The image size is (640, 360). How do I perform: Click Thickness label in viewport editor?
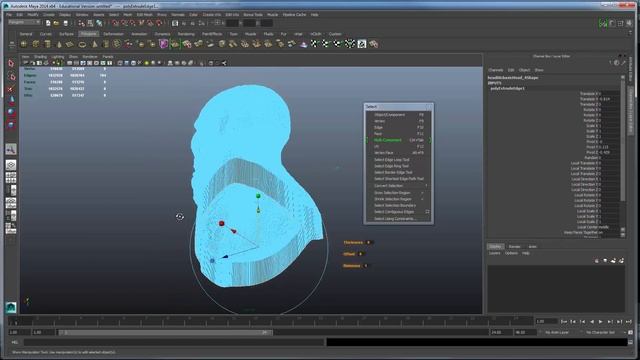(353, 242)
